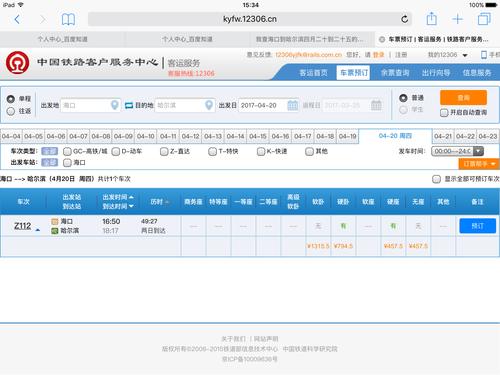500x375 pixels.
Task: Click the site statement footer link
Action: click(x=266, y=339)
